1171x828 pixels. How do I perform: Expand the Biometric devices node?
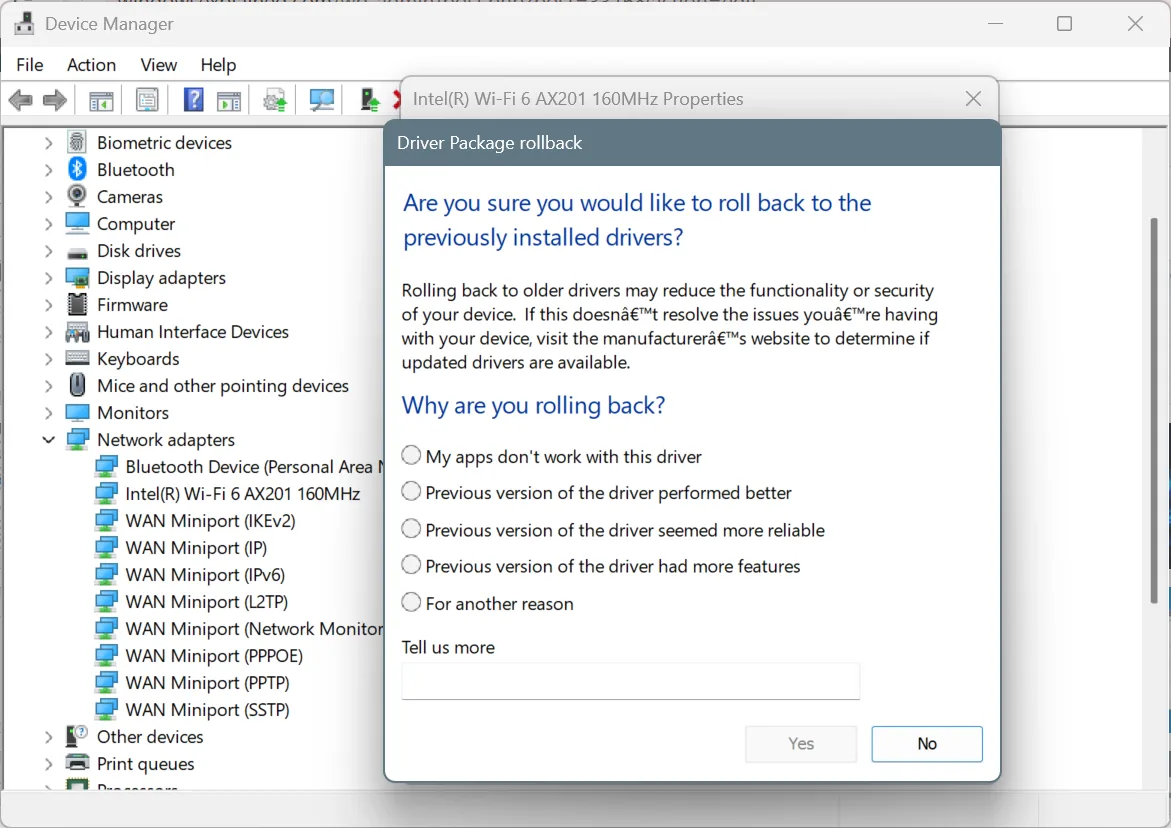49,143
